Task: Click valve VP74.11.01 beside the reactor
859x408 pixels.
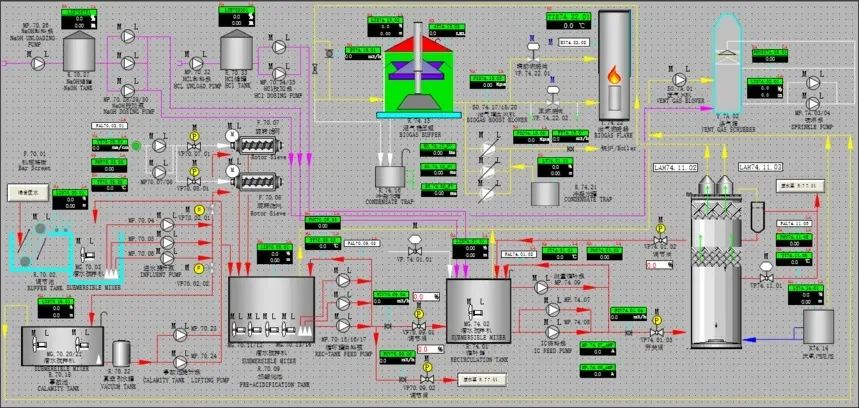Action: coord(766,272)
